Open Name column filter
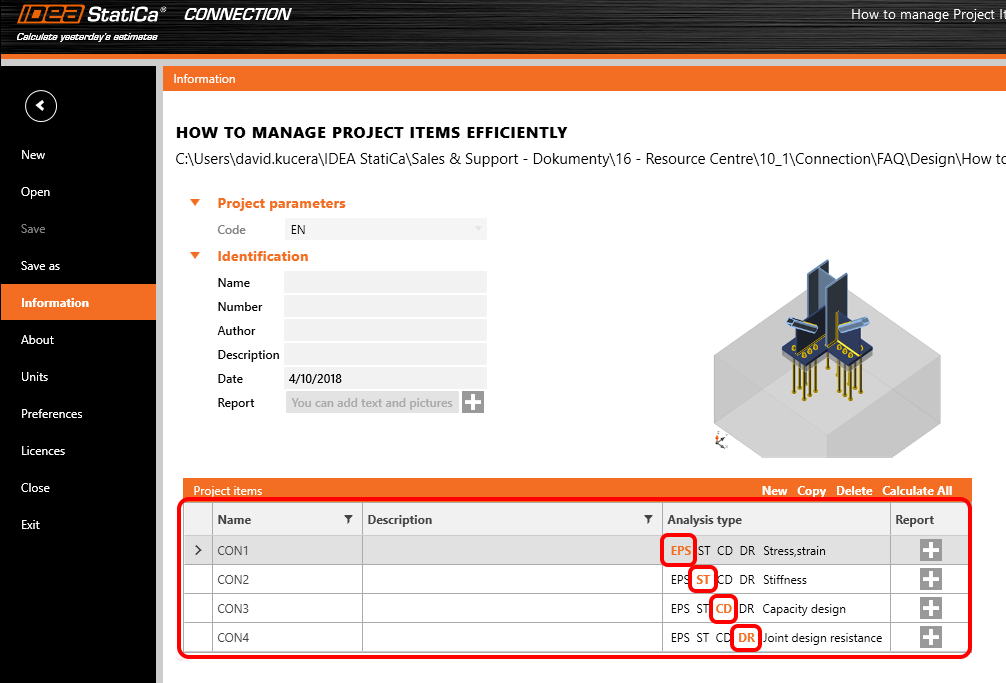The width and height of the screenshot is (1006, 683). 348,519
